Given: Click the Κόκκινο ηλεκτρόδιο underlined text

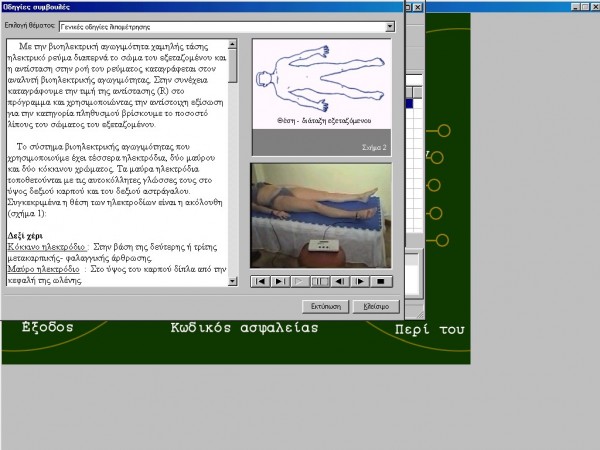Looking at the screenshot, I should point(46,246).
